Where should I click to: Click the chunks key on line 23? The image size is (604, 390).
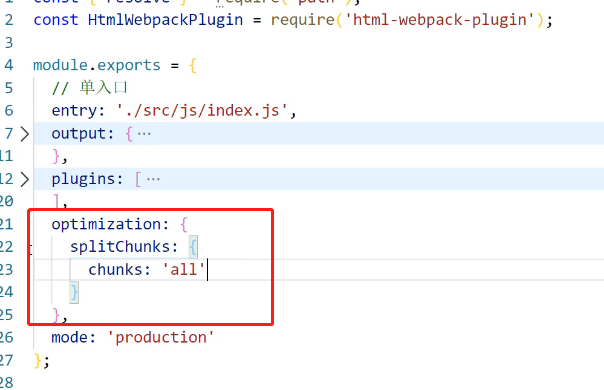click(x=115, y=269)
